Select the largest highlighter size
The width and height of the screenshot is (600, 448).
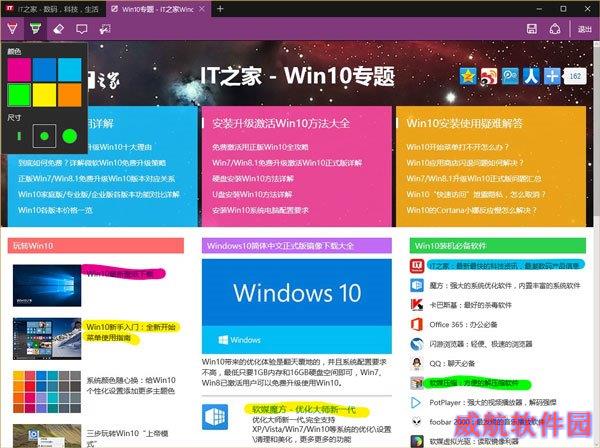(70, 136)
